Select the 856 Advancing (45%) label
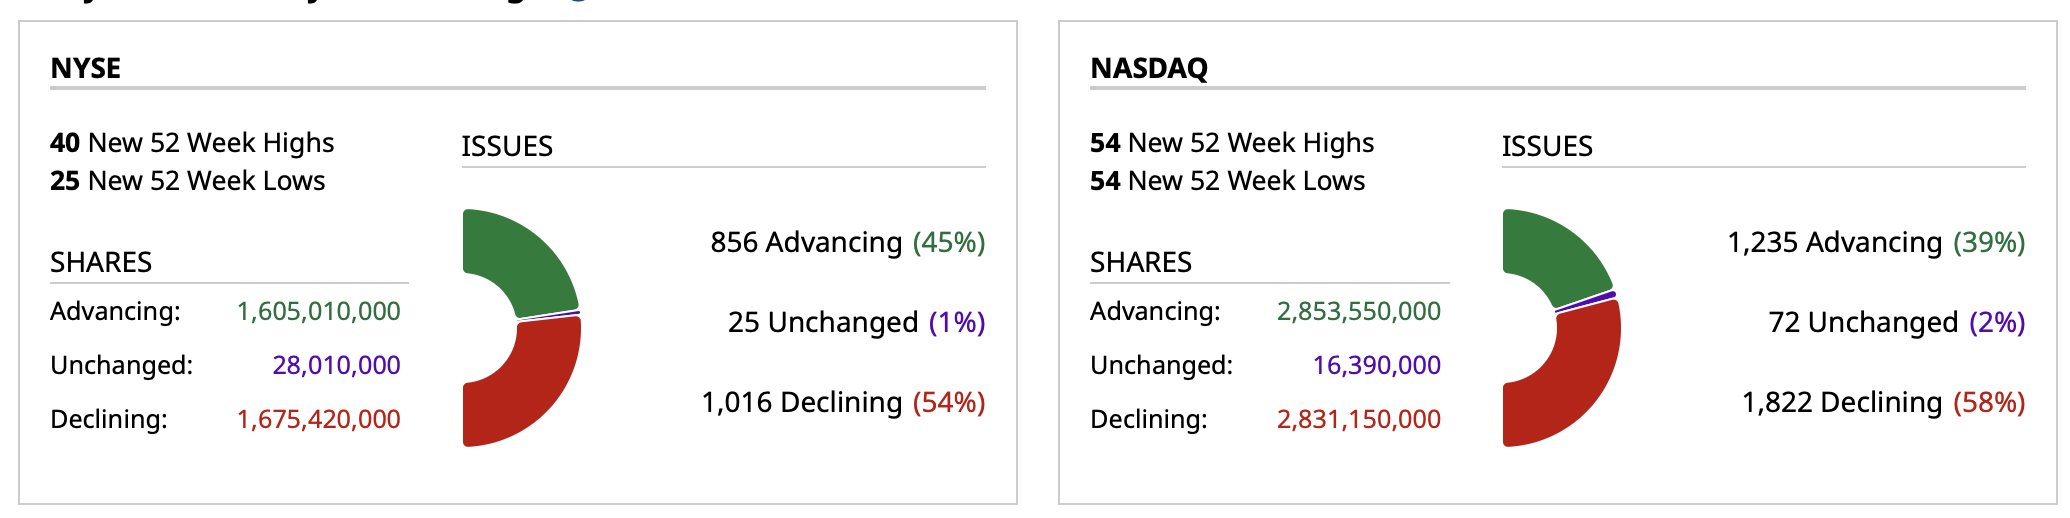 pyautogui.click(x=847, y=242)
